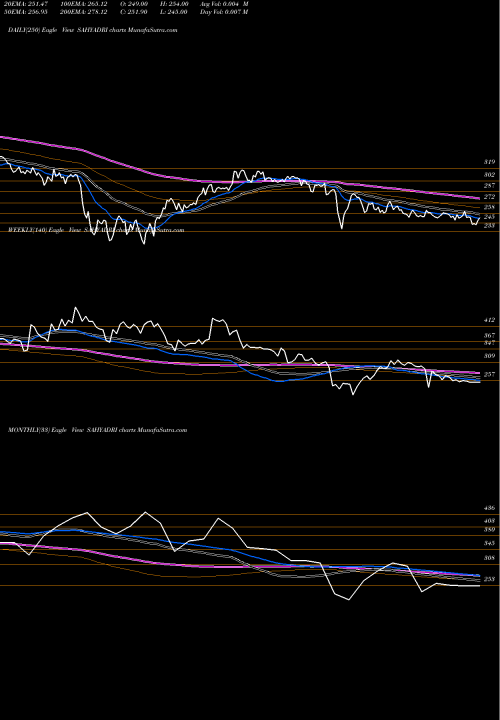Click the 200EMA: 278.12 header value

point(86,12)
